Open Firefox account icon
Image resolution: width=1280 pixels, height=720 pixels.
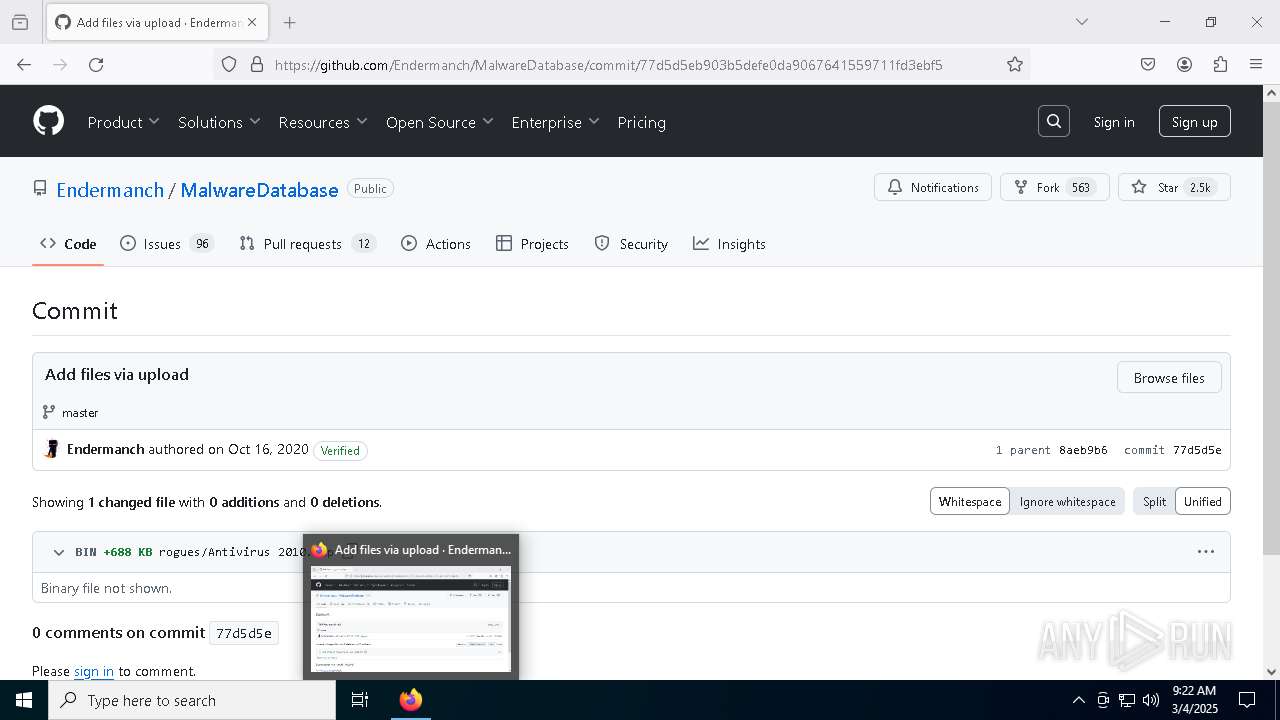click(x=1184, y=64)
